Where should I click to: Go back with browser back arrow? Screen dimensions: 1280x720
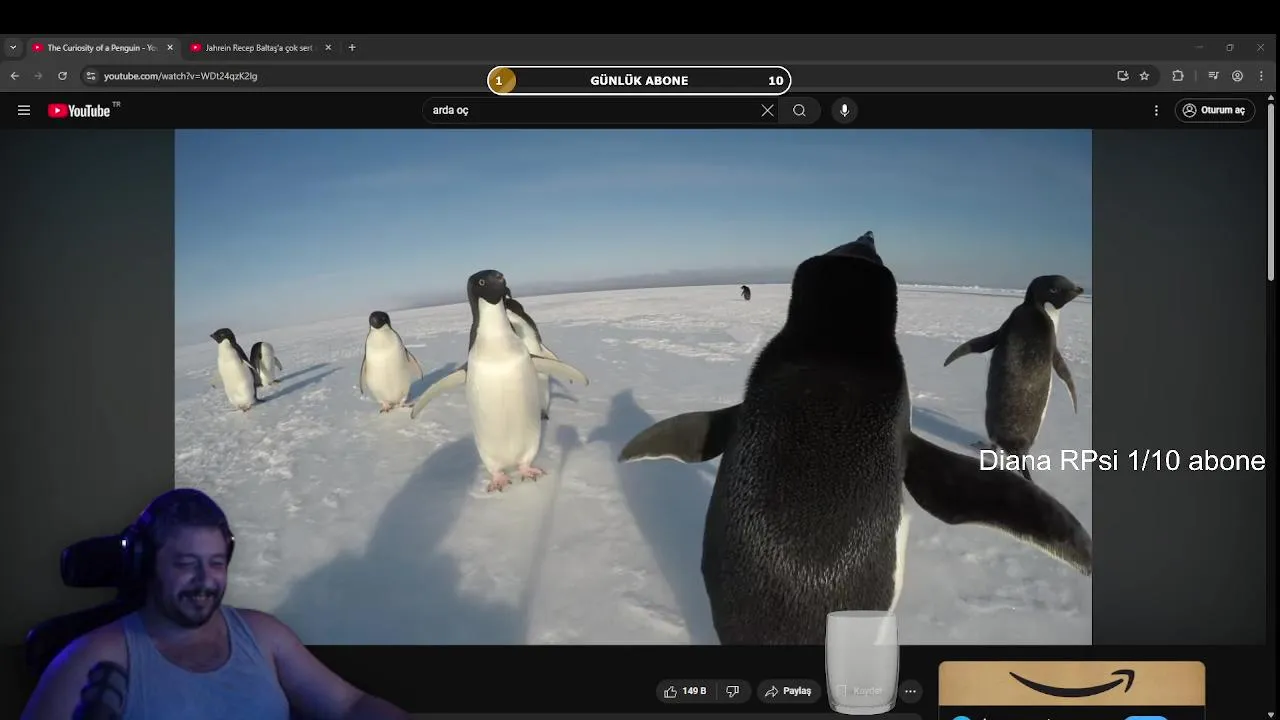(x=14, y=76)
